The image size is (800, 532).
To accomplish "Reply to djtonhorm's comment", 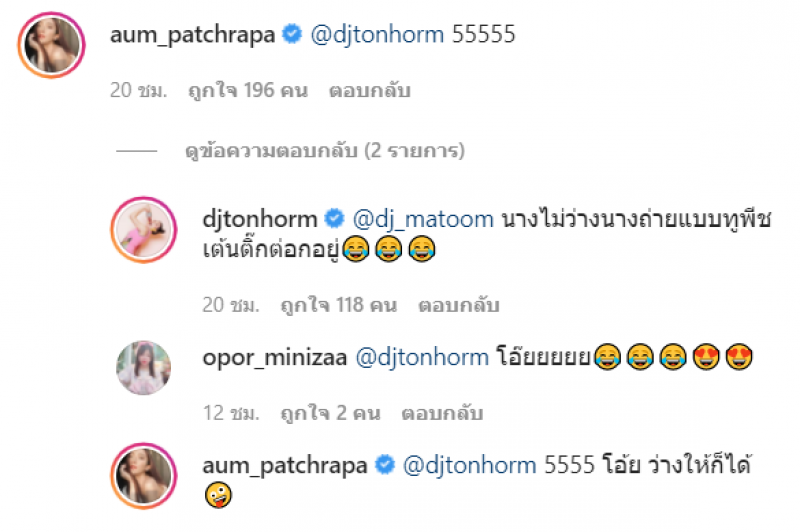I will [x=459, y=306].
